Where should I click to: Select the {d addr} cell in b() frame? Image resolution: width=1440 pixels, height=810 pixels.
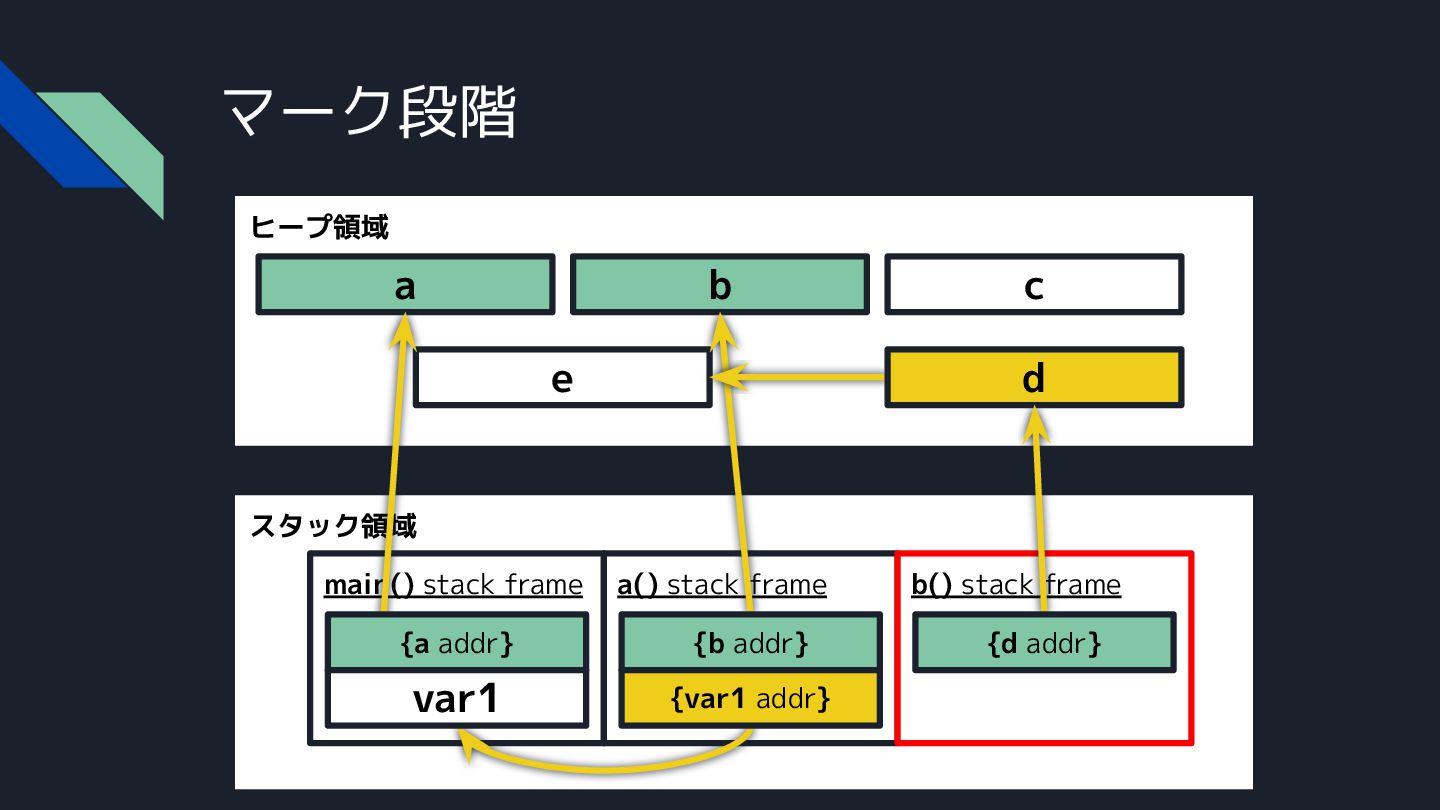(x=1044, y=642)
